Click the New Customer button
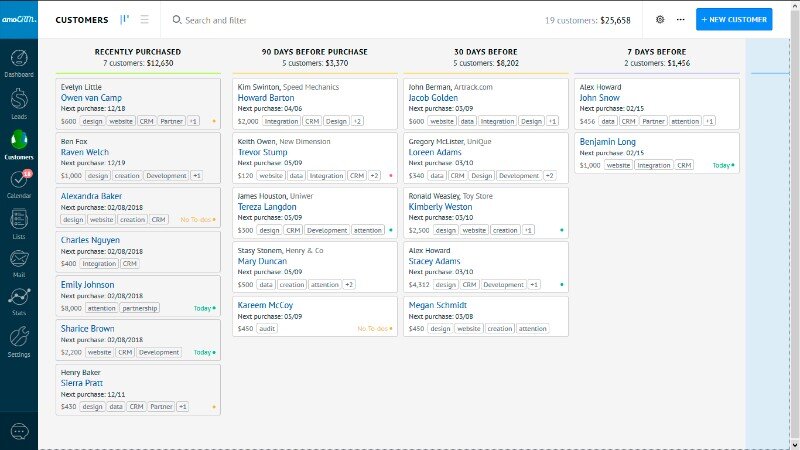 734,19
